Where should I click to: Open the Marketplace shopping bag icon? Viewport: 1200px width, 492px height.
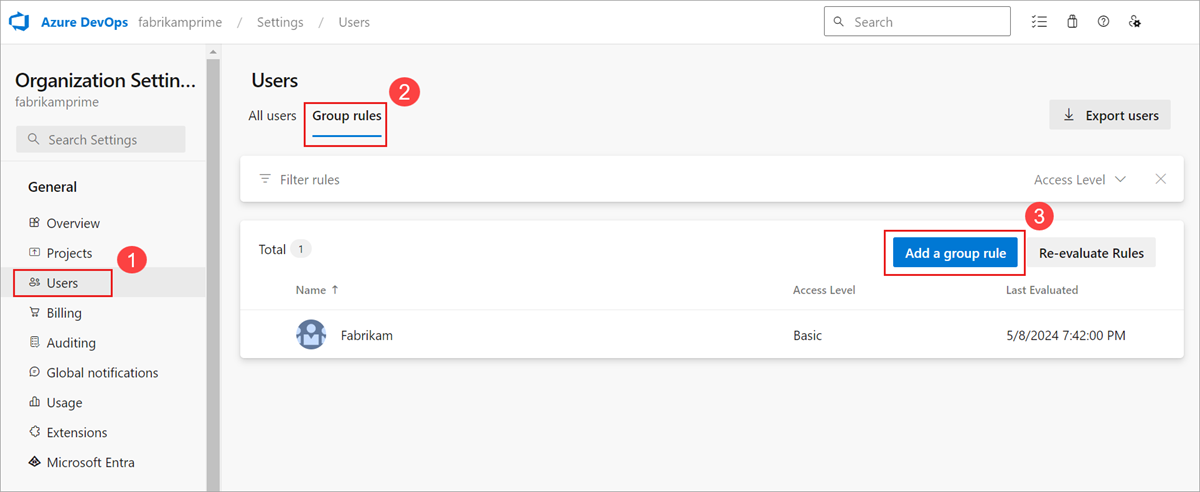1072,21
